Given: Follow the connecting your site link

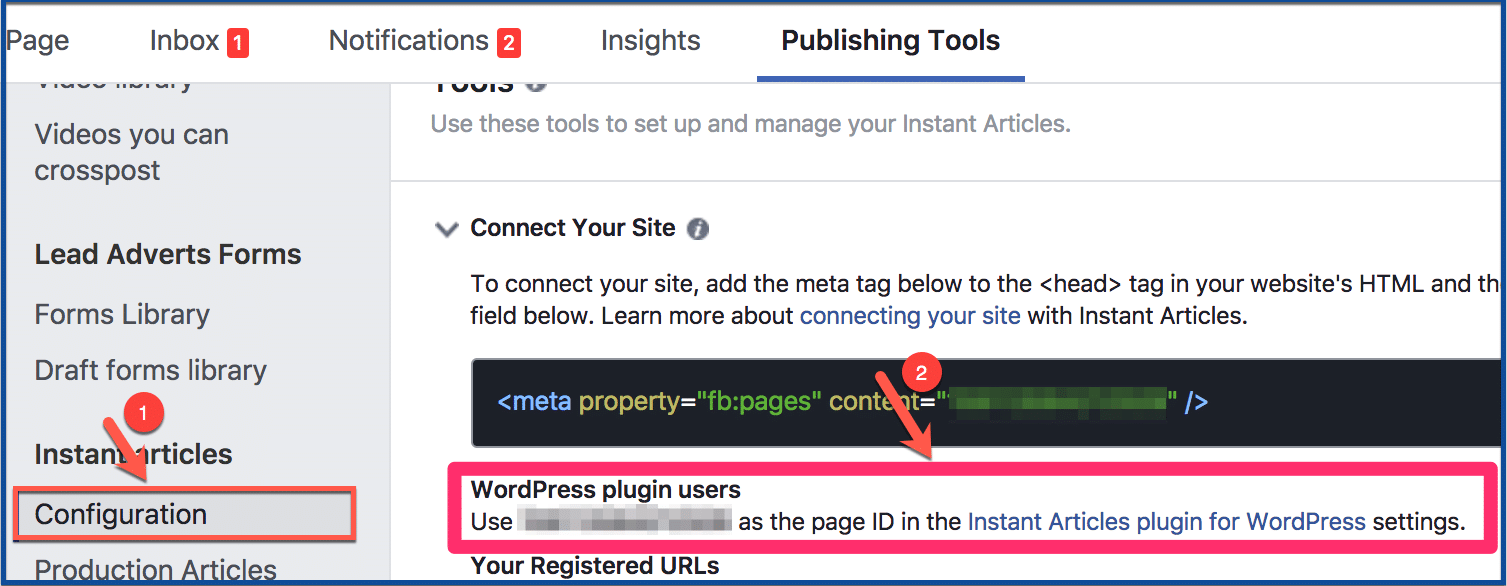Looking at the screenshot, I should point(910,317).
